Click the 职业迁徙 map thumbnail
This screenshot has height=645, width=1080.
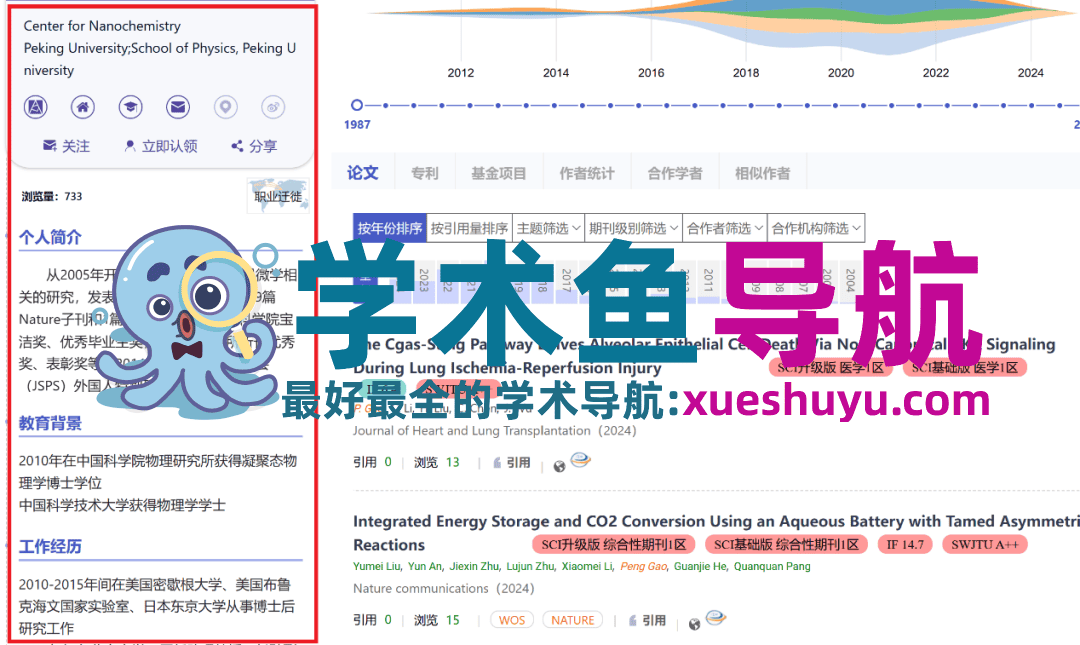click(278, 196)
